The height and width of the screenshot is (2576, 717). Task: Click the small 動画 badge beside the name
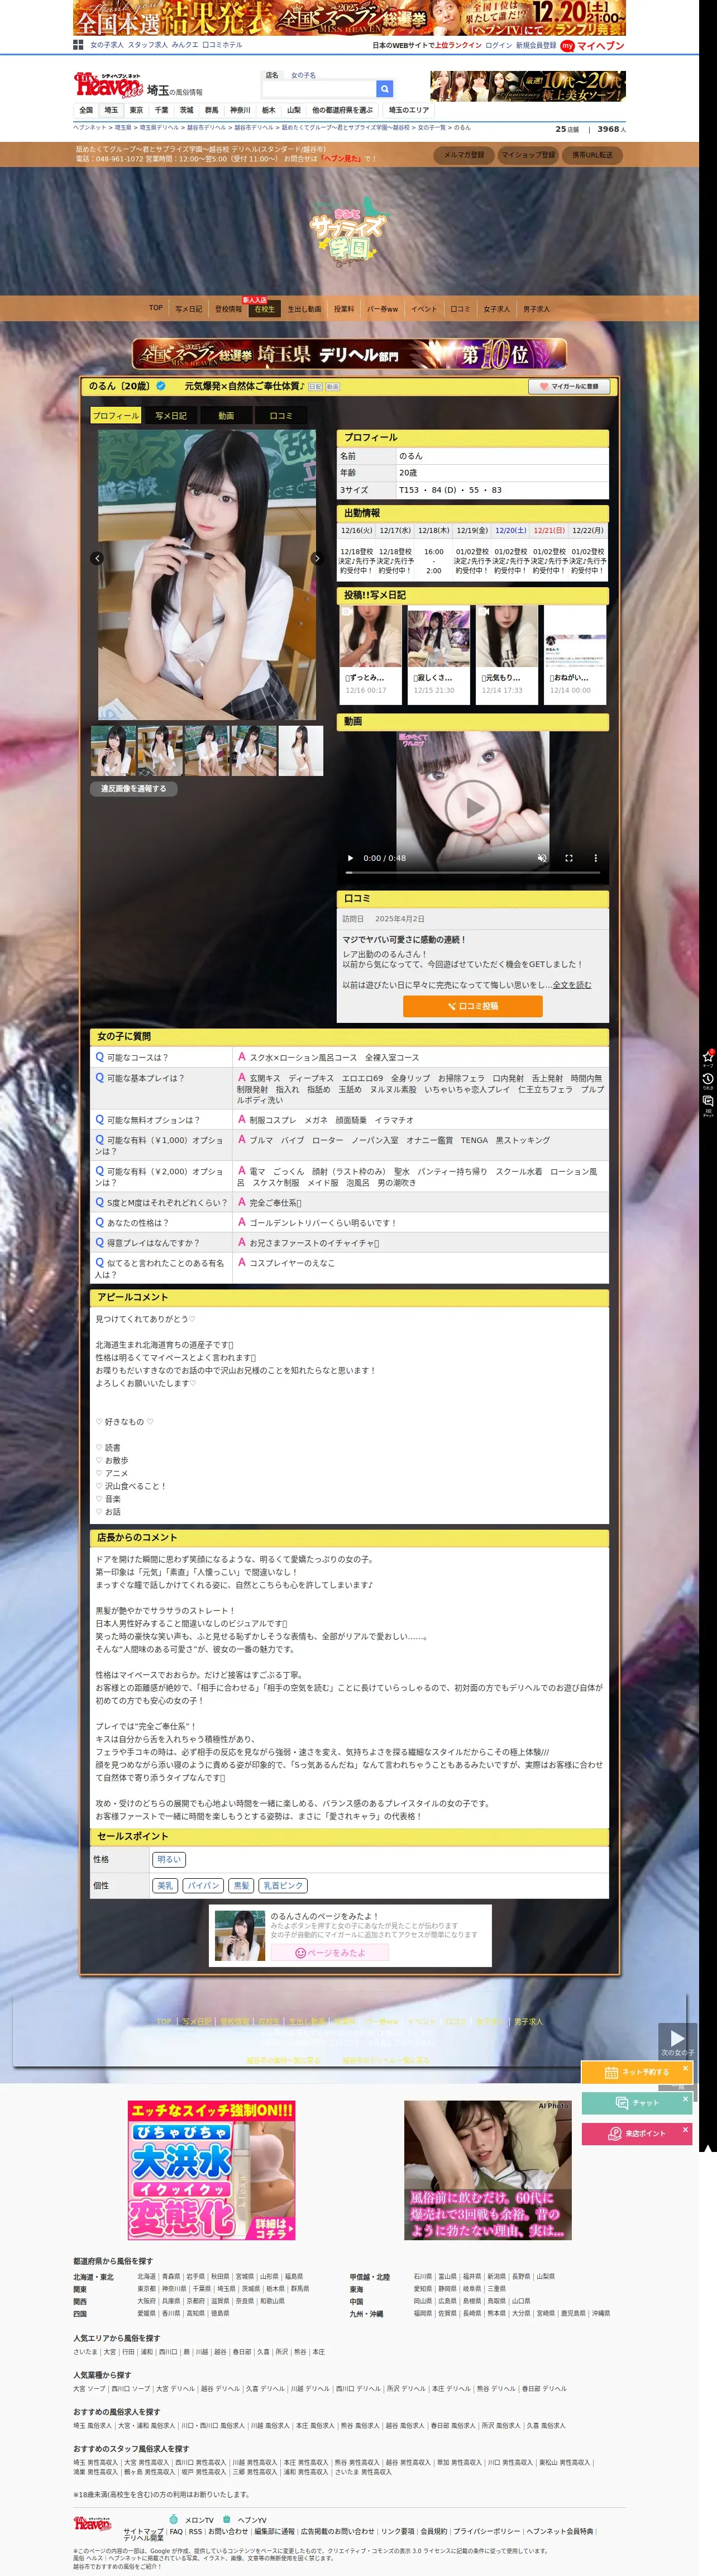(332, 386)
